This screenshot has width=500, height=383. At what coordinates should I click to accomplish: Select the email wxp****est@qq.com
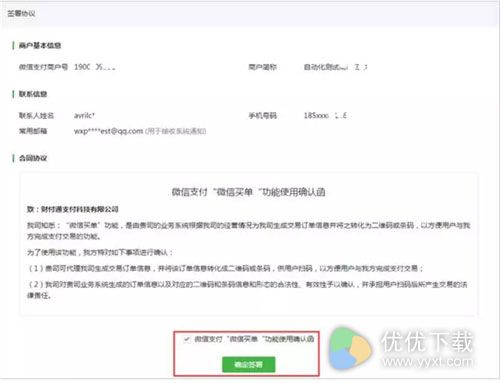tap(108, 131)
